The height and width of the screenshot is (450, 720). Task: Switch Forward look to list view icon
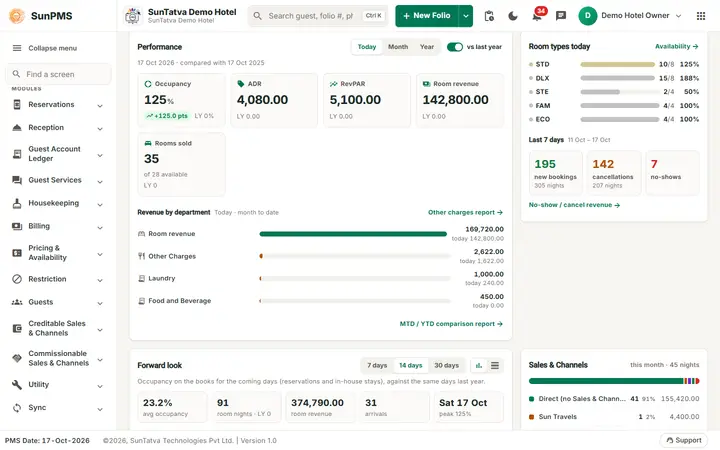pyautogui.click(x=495, y=366)
